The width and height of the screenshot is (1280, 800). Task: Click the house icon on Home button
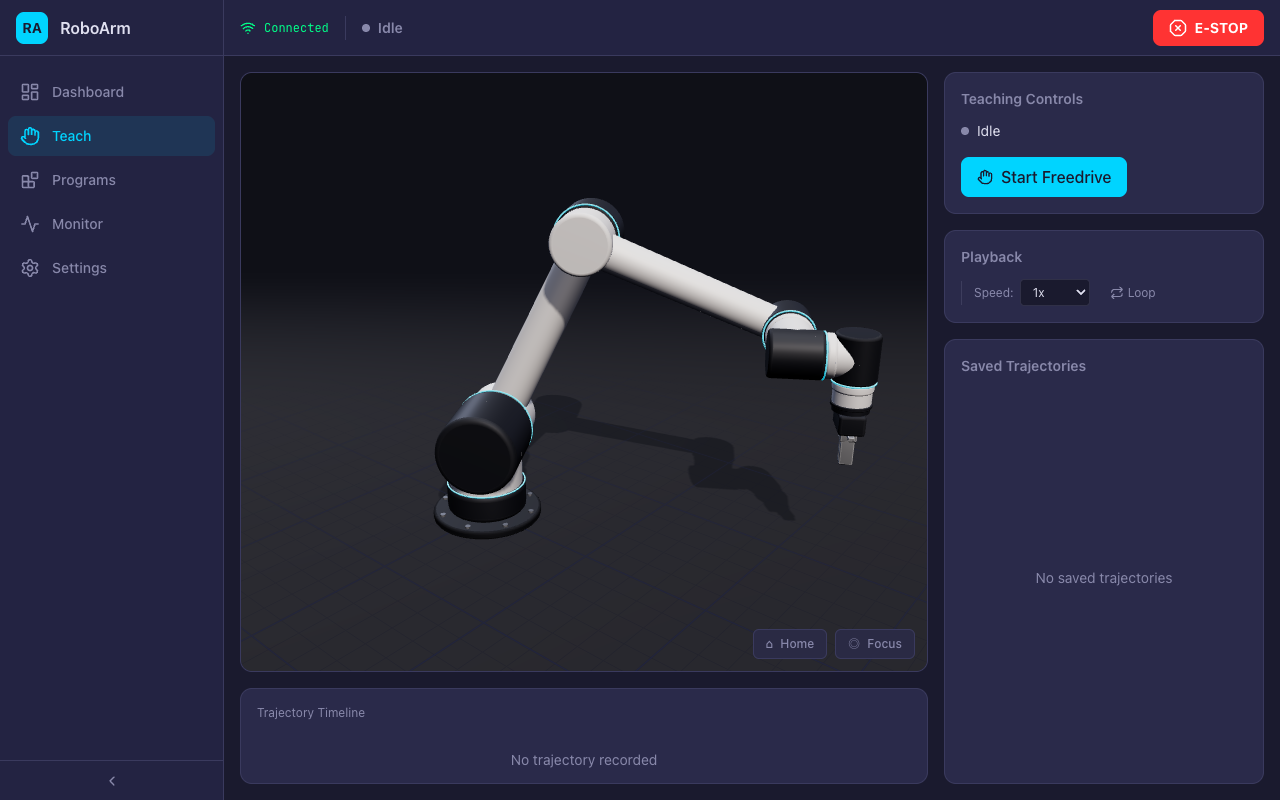769,644
